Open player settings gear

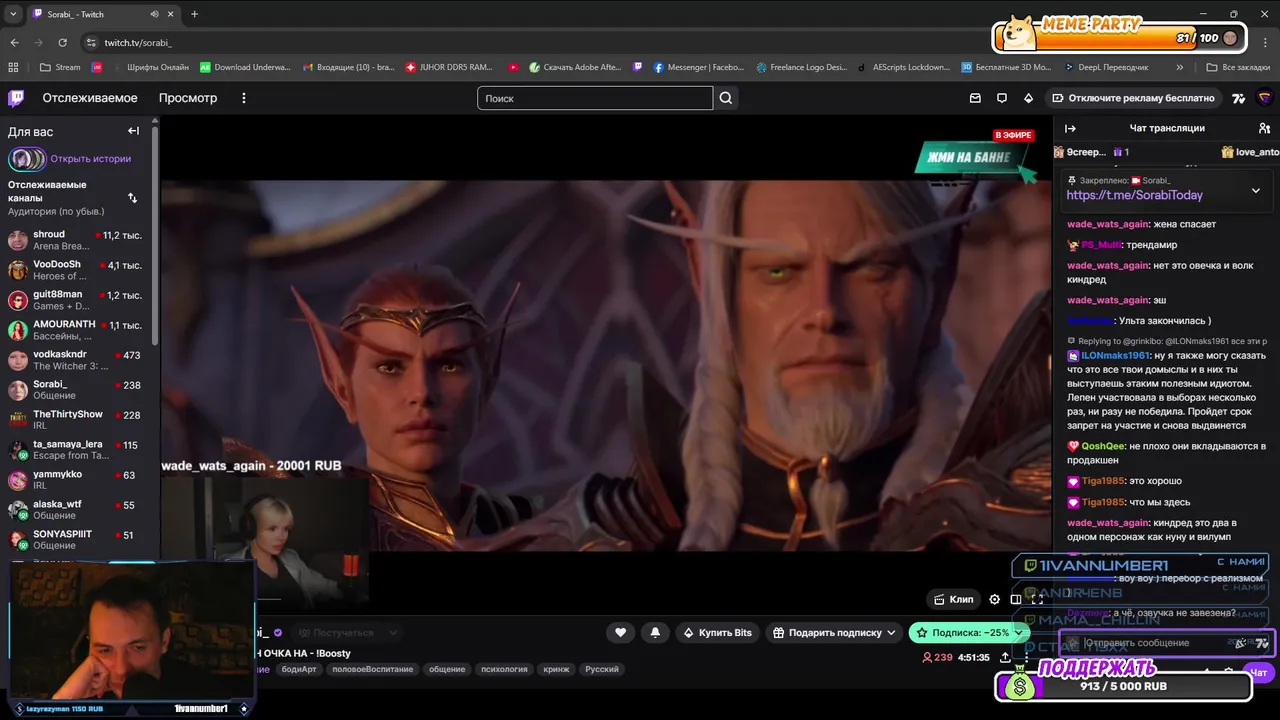click(994, 599)
